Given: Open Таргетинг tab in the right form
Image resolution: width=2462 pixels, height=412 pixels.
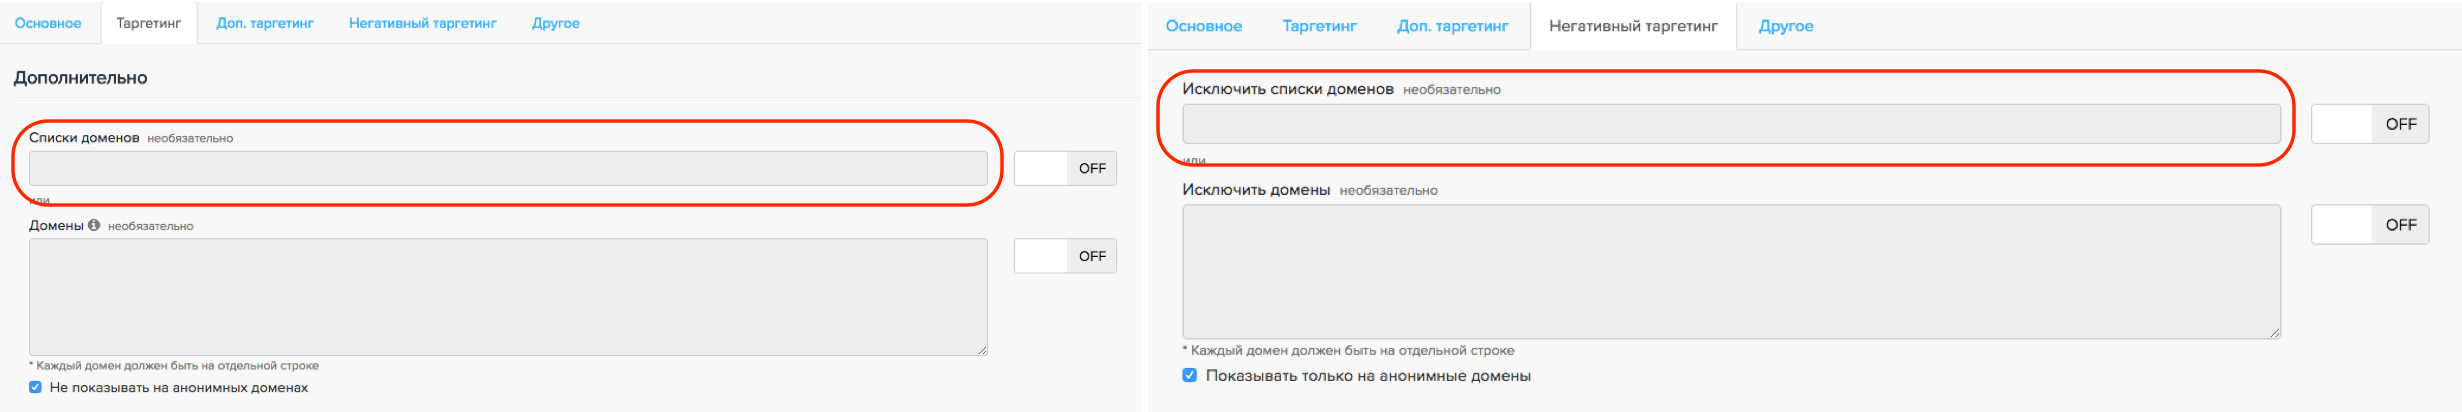Looking at the screenshot, I should tap(1319, 26).
